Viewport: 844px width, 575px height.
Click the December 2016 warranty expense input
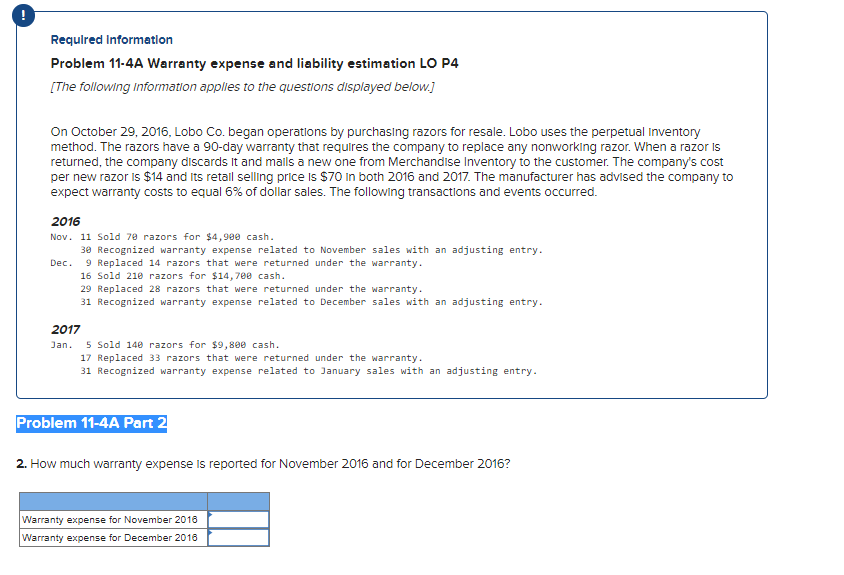(x=238, y=537)
